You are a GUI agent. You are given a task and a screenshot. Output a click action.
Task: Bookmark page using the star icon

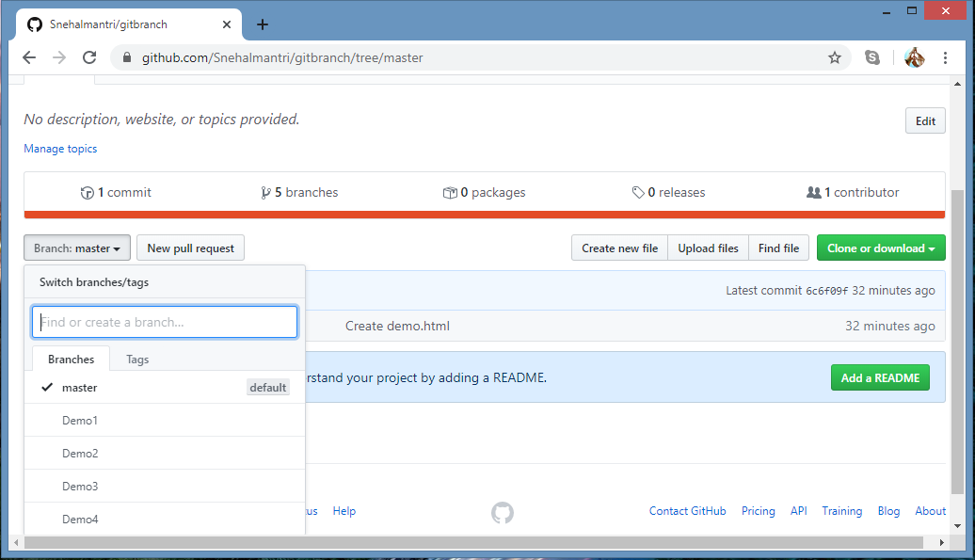tap(835, 58)
